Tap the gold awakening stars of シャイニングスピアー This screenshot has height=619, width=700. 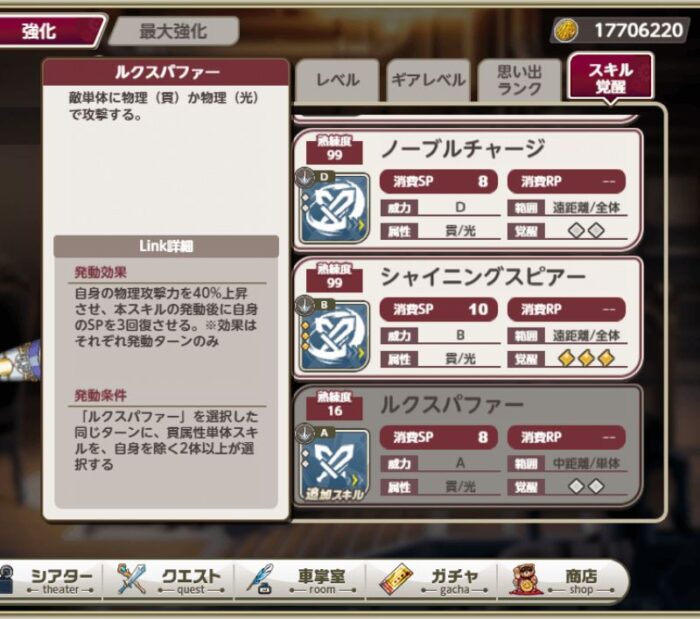586,358
